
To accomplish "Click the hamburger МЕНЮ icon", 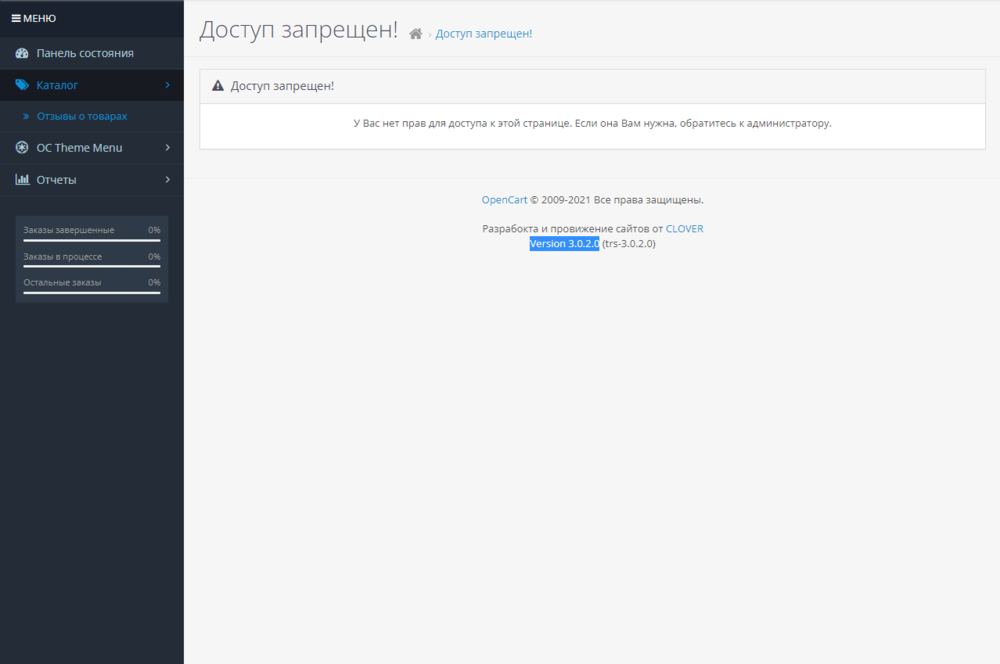I will [18, 17].
